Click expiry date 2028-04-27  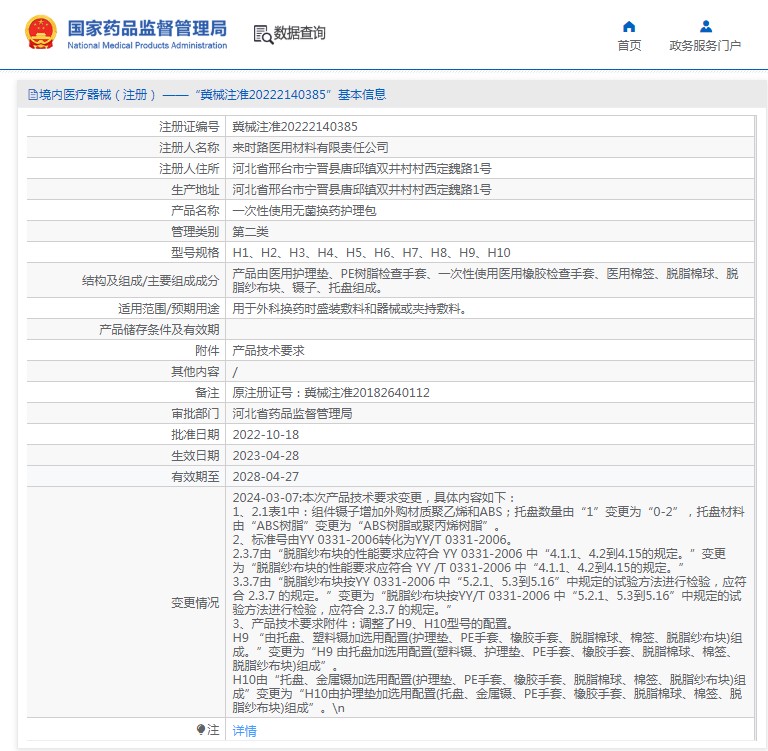click(x=265, y=477)
